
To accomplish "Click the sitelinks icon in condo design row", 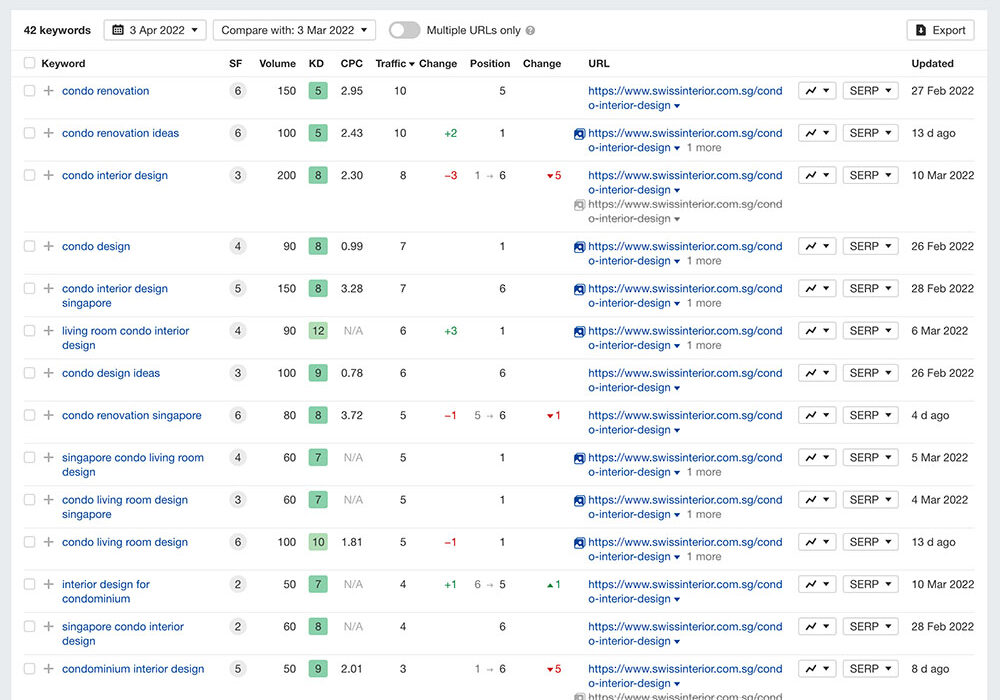I will click(x=579, y=246).
